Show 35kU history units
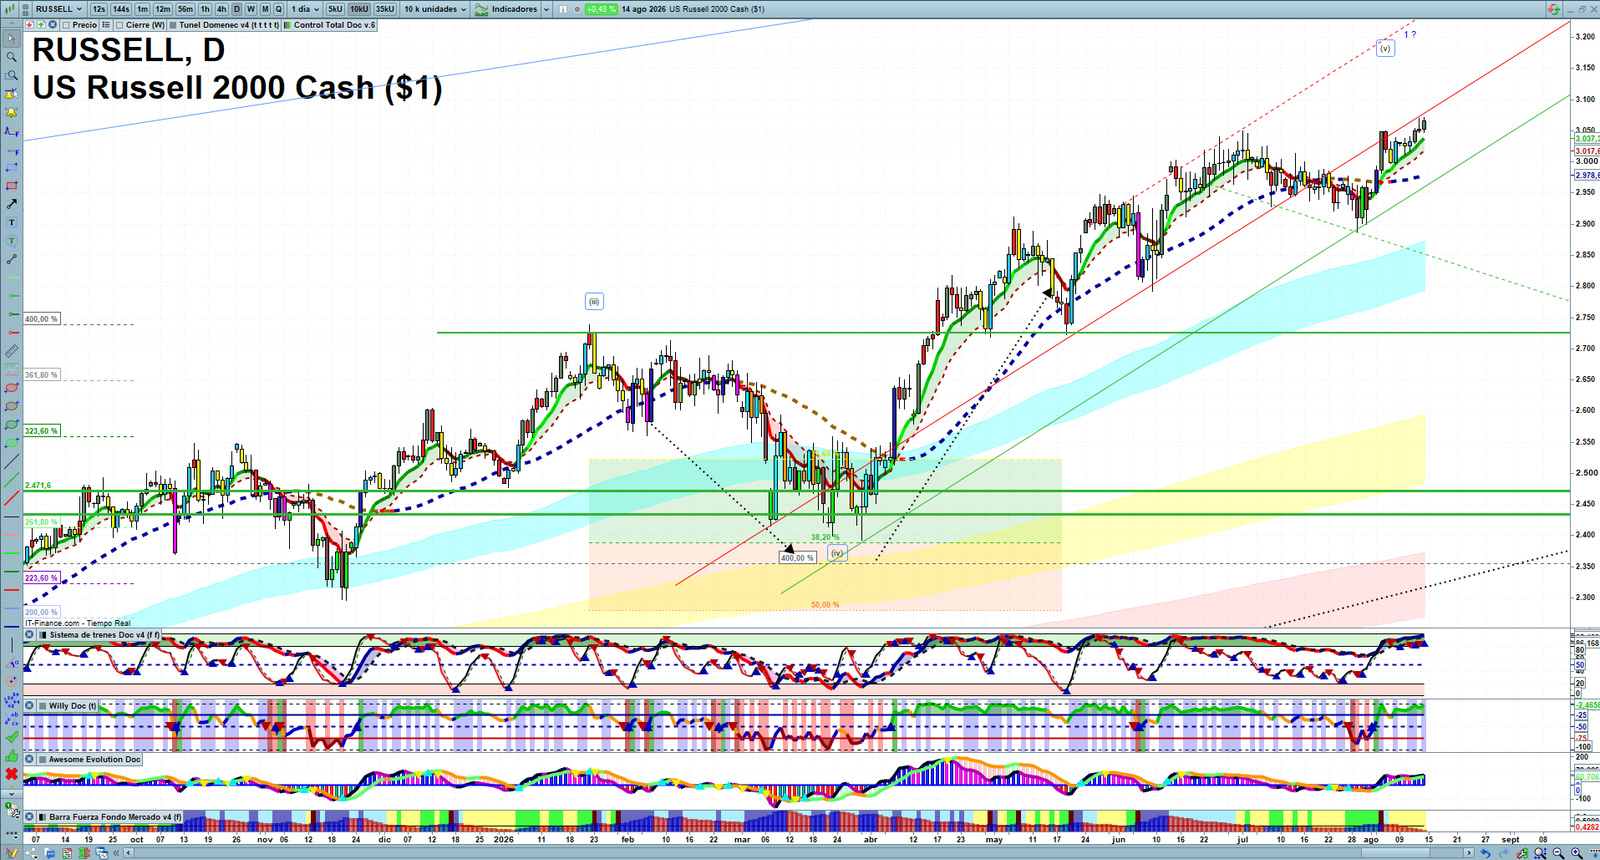1600x860 pixels. tap(385, 9)
